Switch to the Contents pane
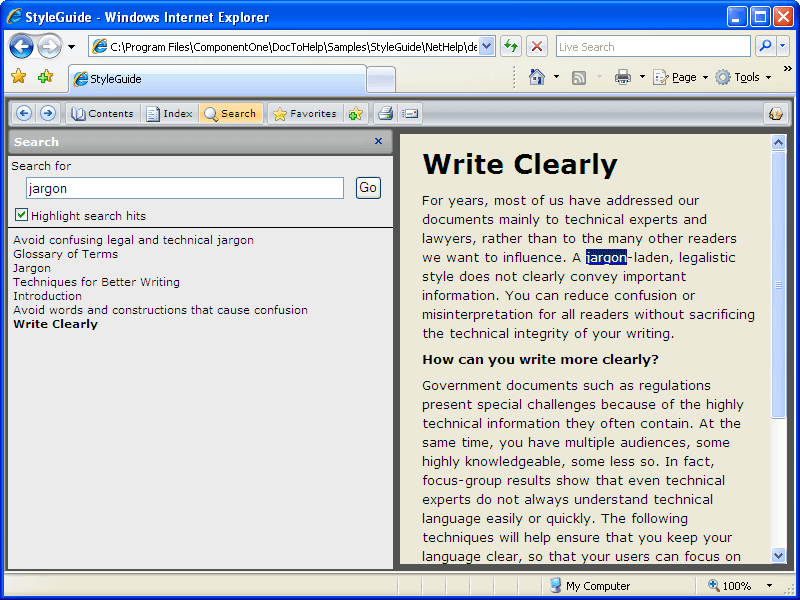 coord(102,113)
